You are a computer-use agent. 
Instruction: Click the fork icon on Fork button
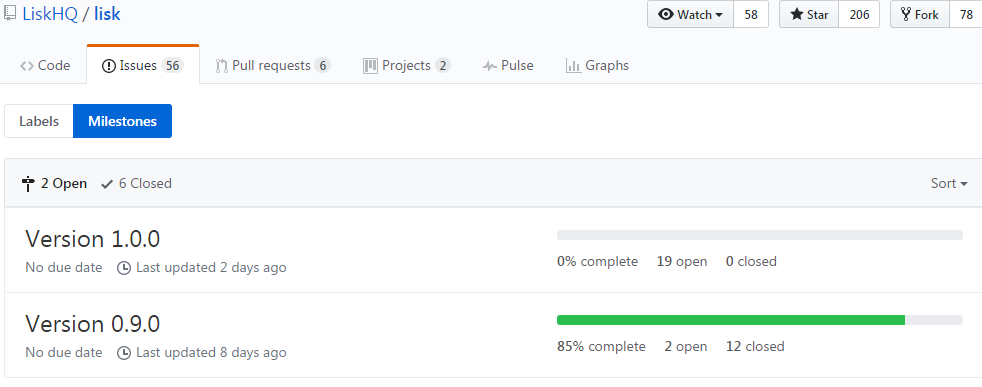coord(906,14)
